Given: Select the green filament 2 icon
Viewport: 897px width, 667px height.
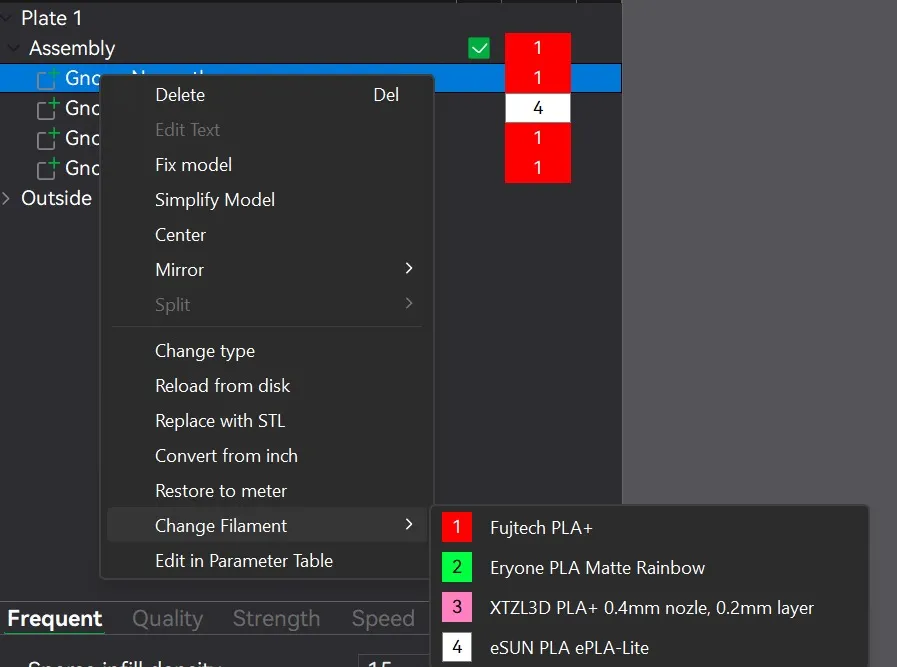Looking at the screenshot, I should (x=457, y=567).
